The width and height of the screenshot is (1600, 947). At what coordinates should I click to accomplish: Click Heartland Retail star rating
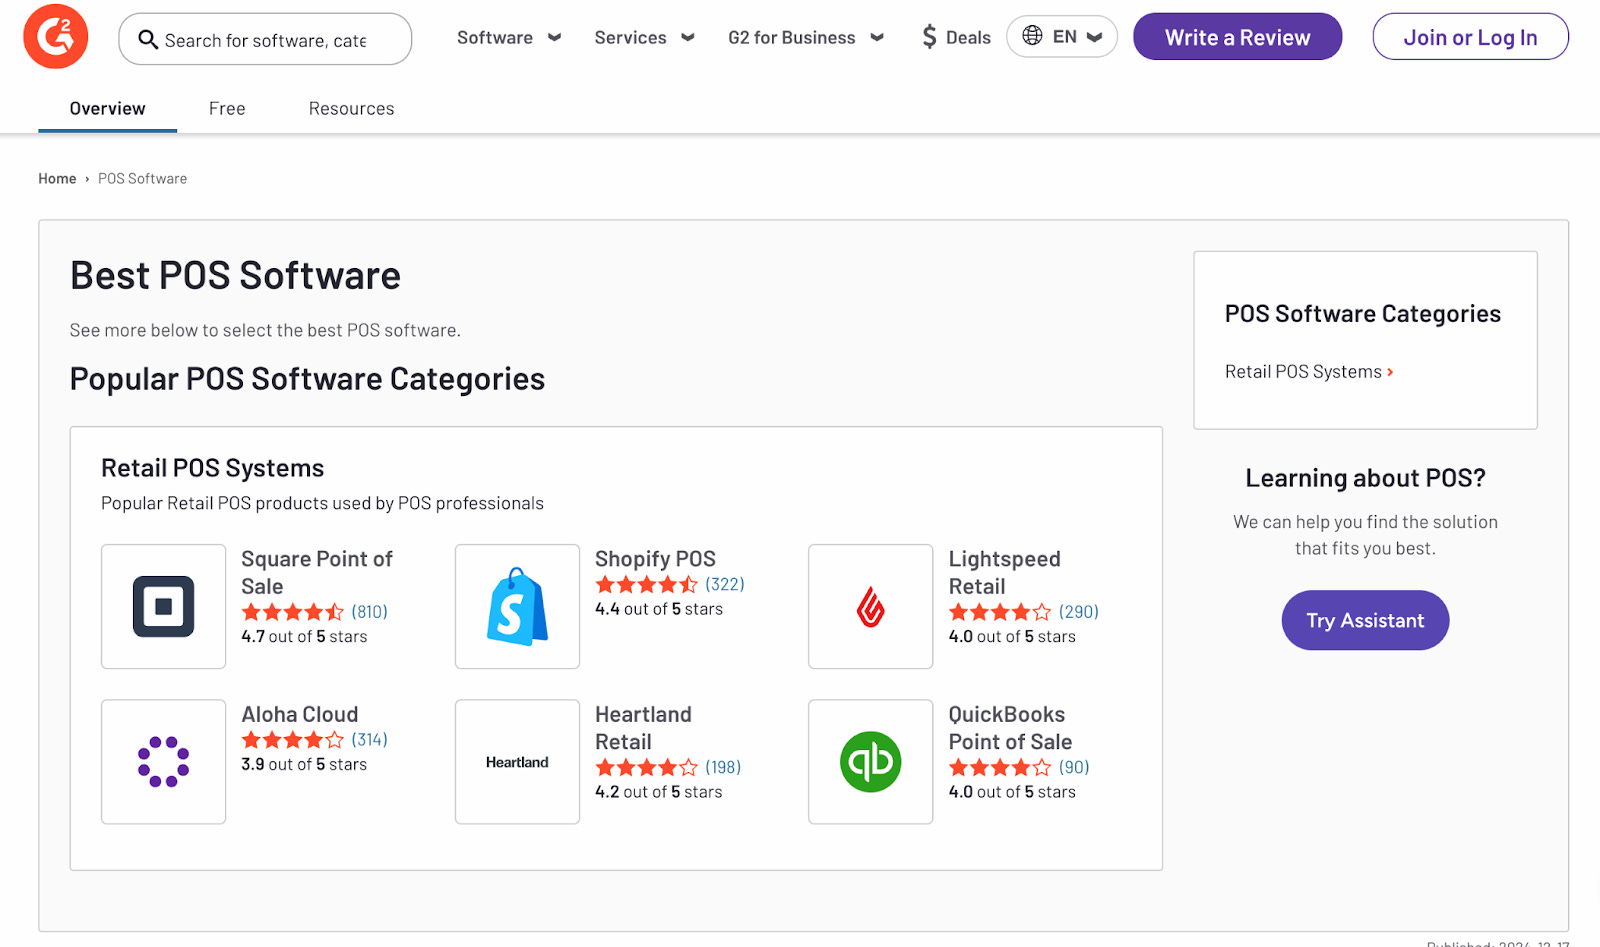point(646,767)
